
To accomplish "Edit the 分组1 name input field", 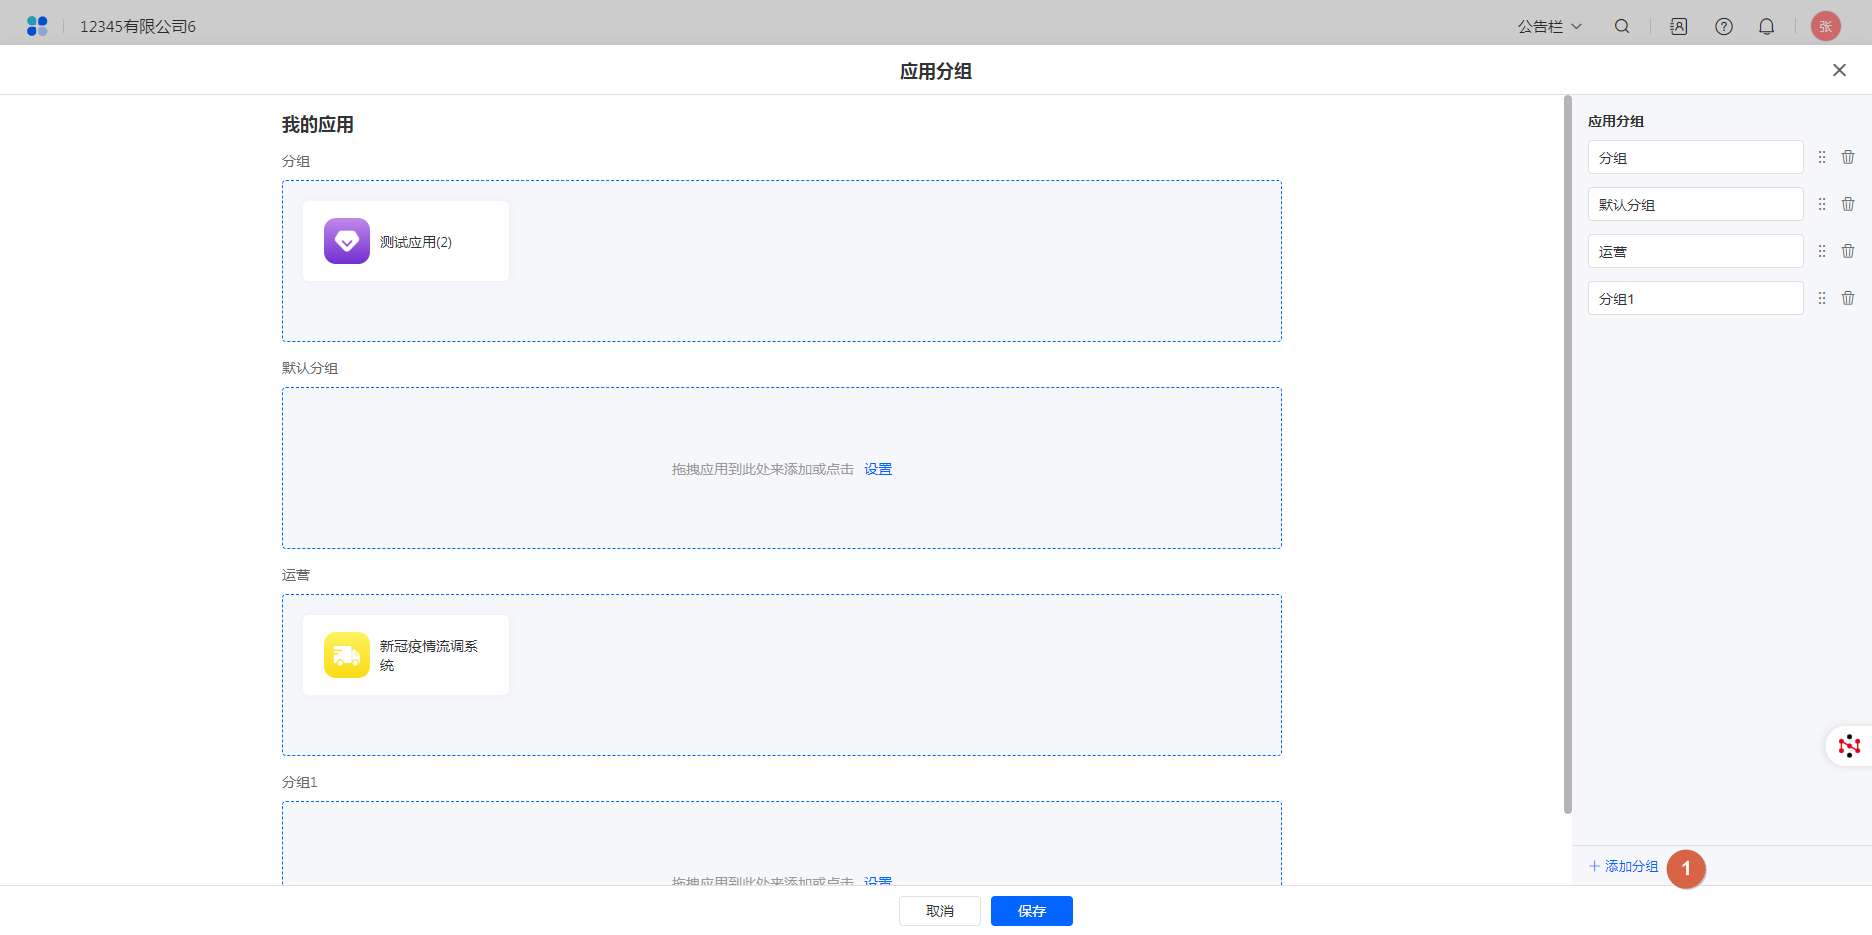I will pyautogui.click(x=1695, y=298).
